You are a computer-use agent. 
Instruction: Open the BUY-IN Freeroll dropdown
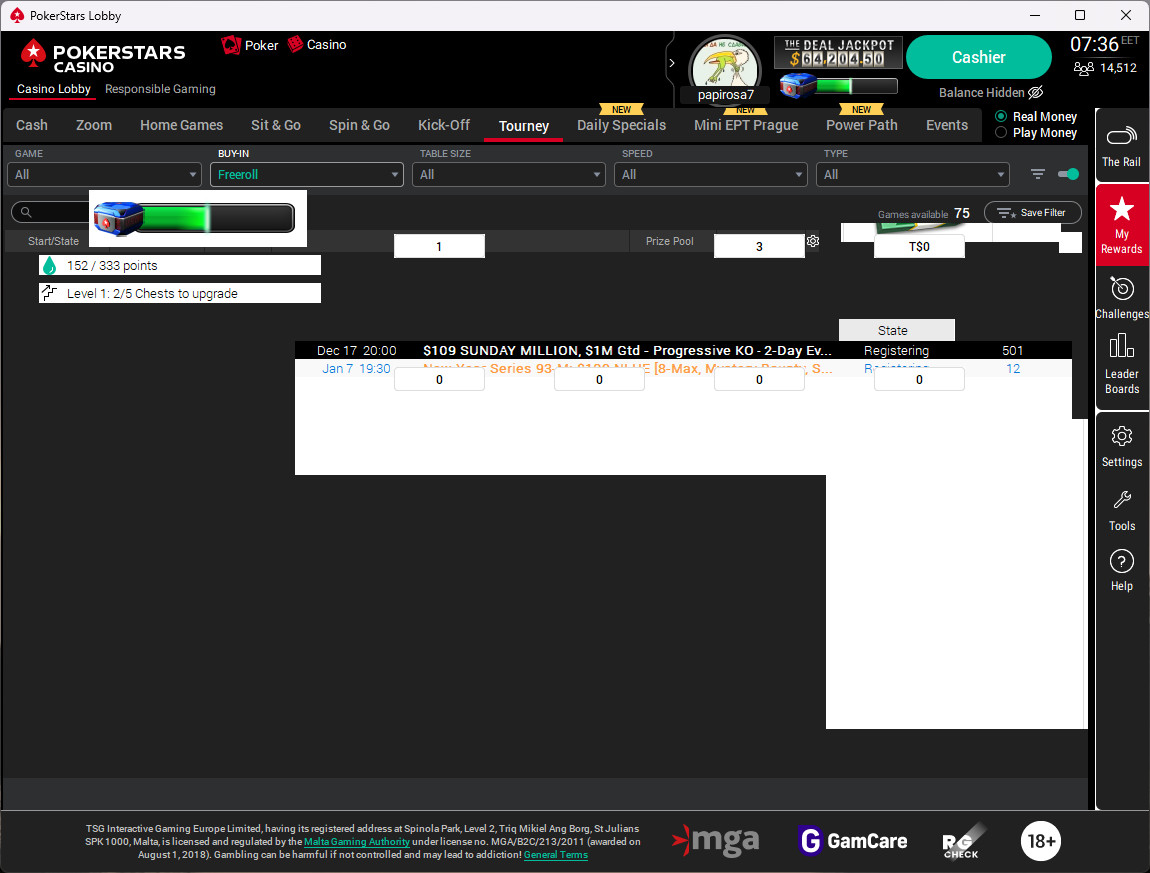[x=307, y=175]
